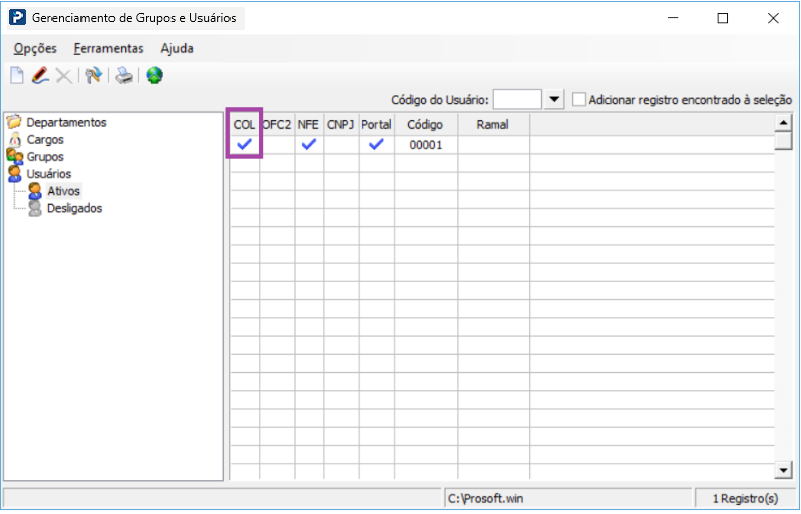This screenshot has height=514, width=801.
Task: Click the Usuários user icon
Action: [15, 174]
